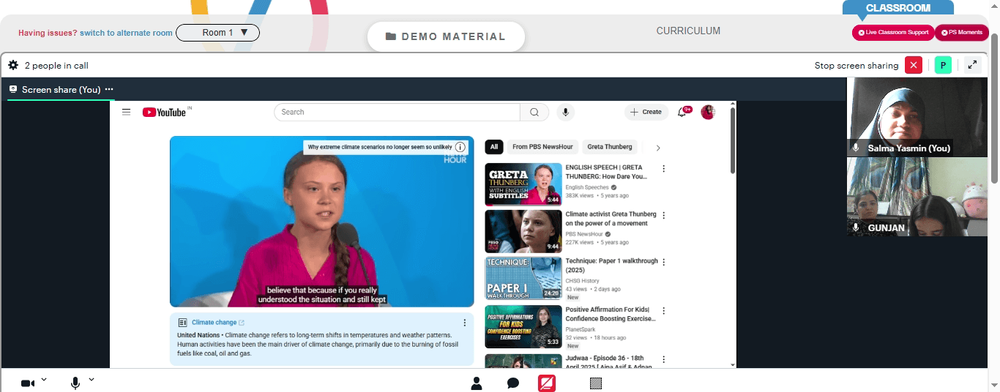Enter fullscreen with the expand arrows icon
This screenshot has width=1000, height=392.
tap(972, 65)
